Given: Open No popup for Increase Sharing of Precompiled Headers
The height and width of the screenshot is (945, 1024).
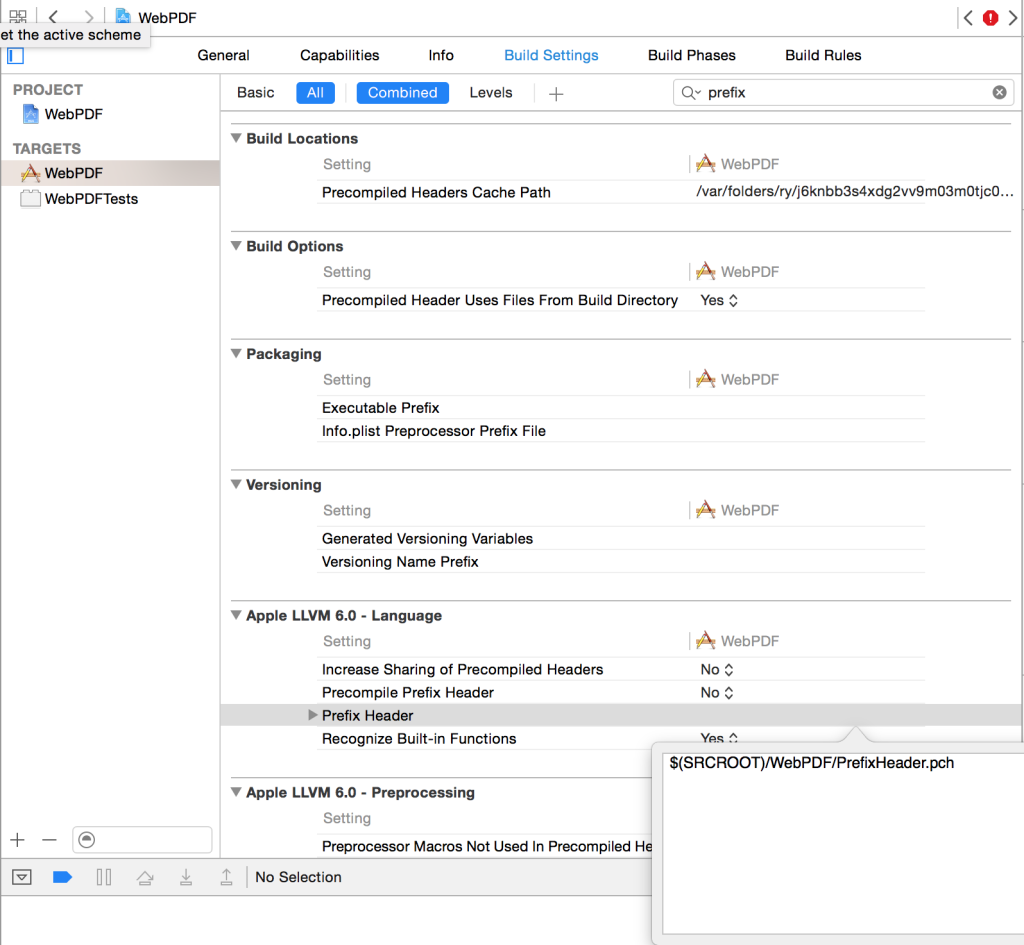Looking at the screenshot, I should point(717,669).
